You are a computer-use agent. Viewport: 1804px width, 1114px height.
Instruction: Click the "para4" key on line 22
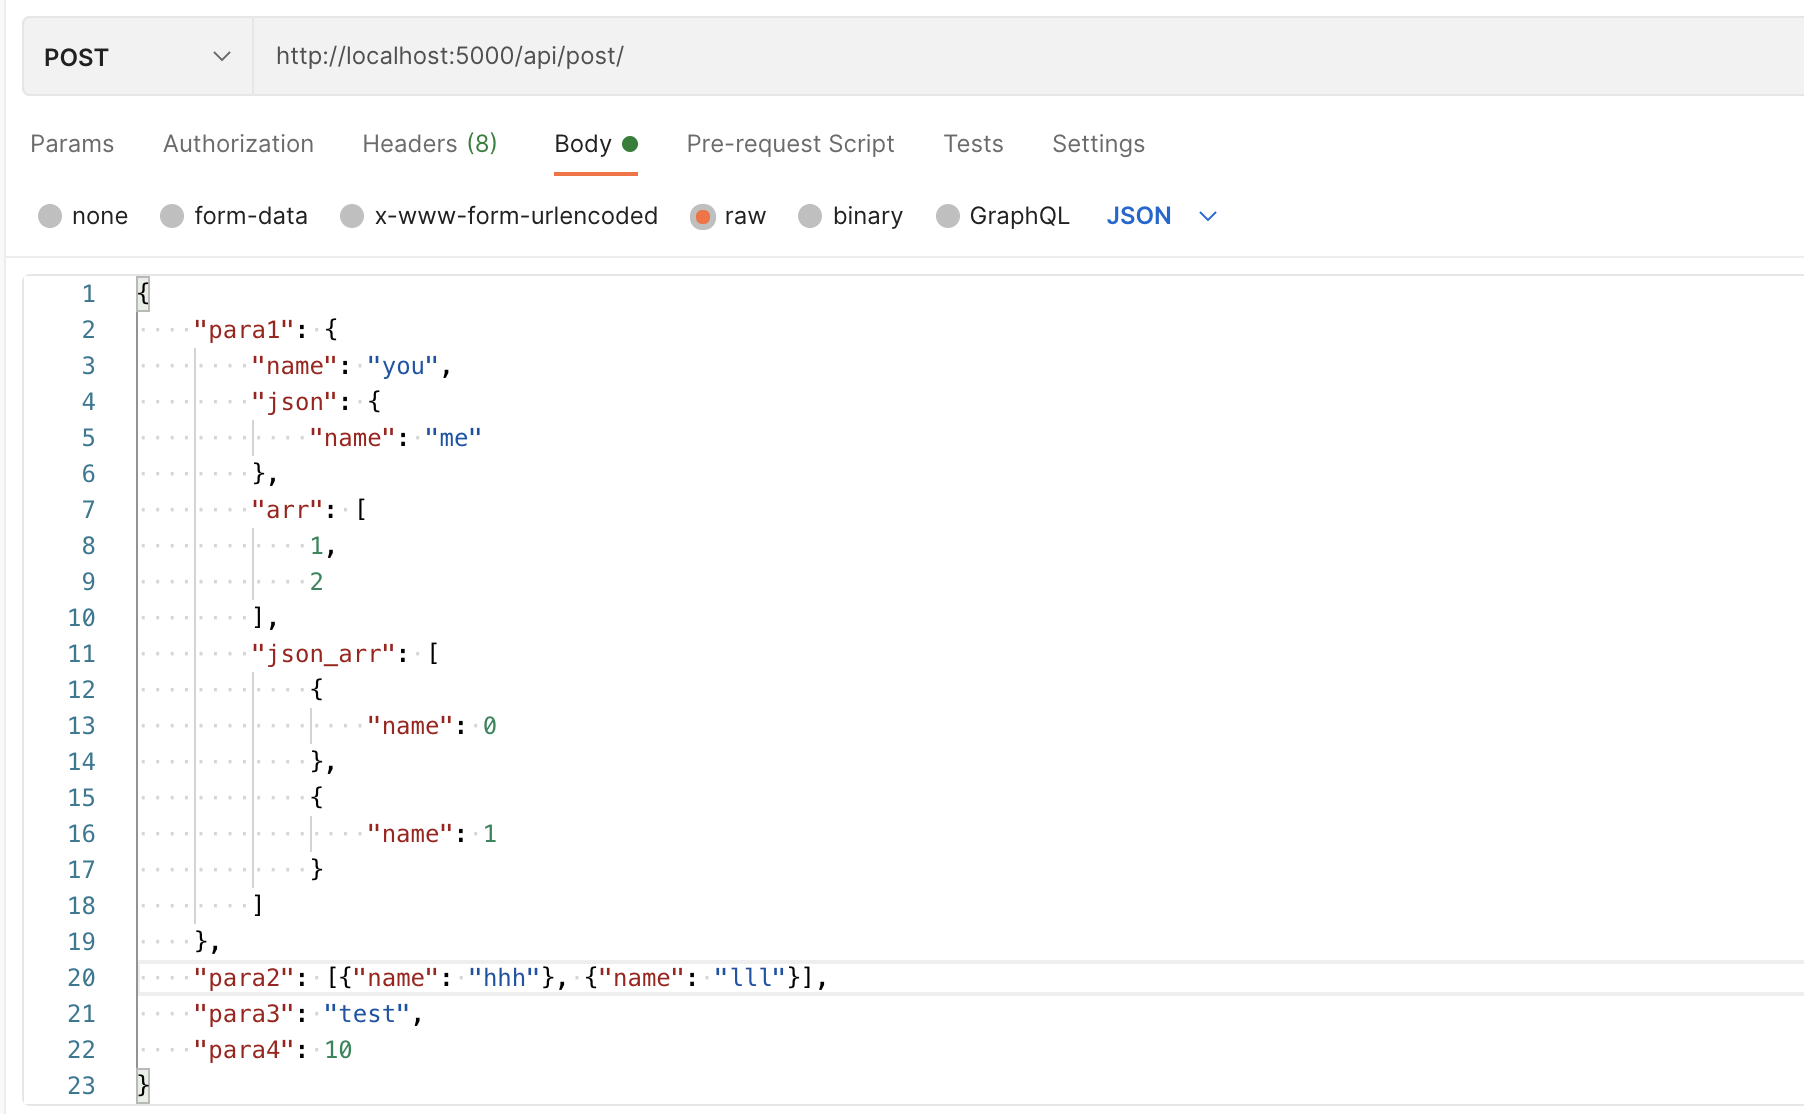244,1050
